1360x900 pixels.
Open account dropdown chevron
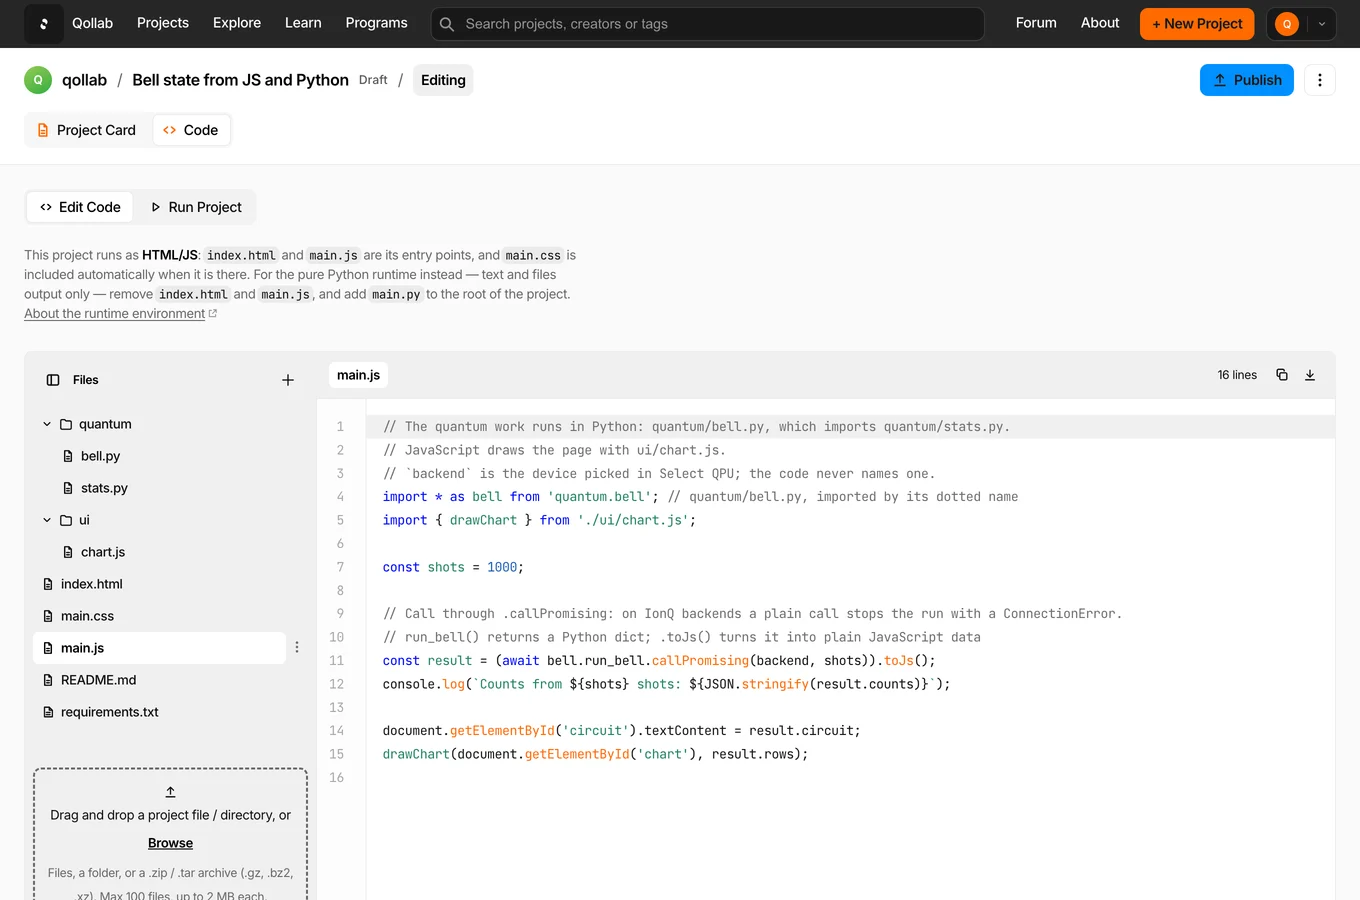(x=1322, y=24)
